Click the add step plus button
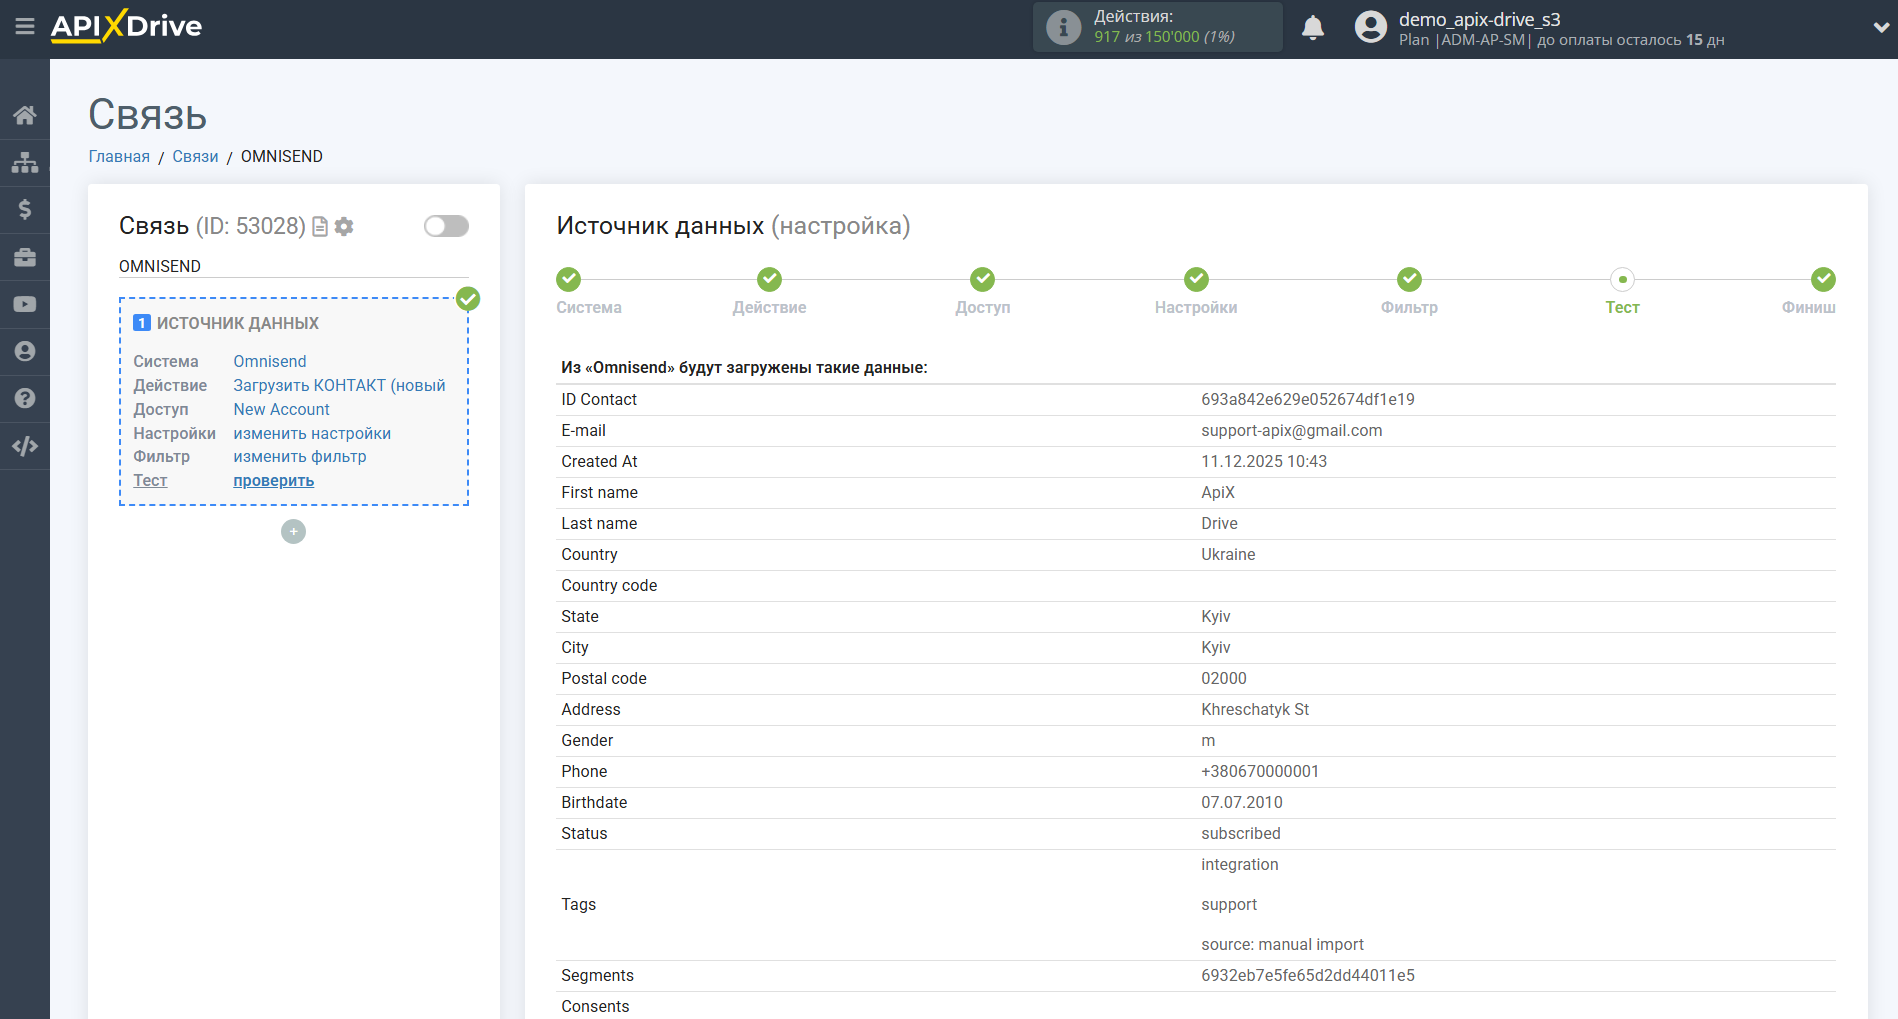This screenshot has height=1019, width=1898. coord(293,532)
